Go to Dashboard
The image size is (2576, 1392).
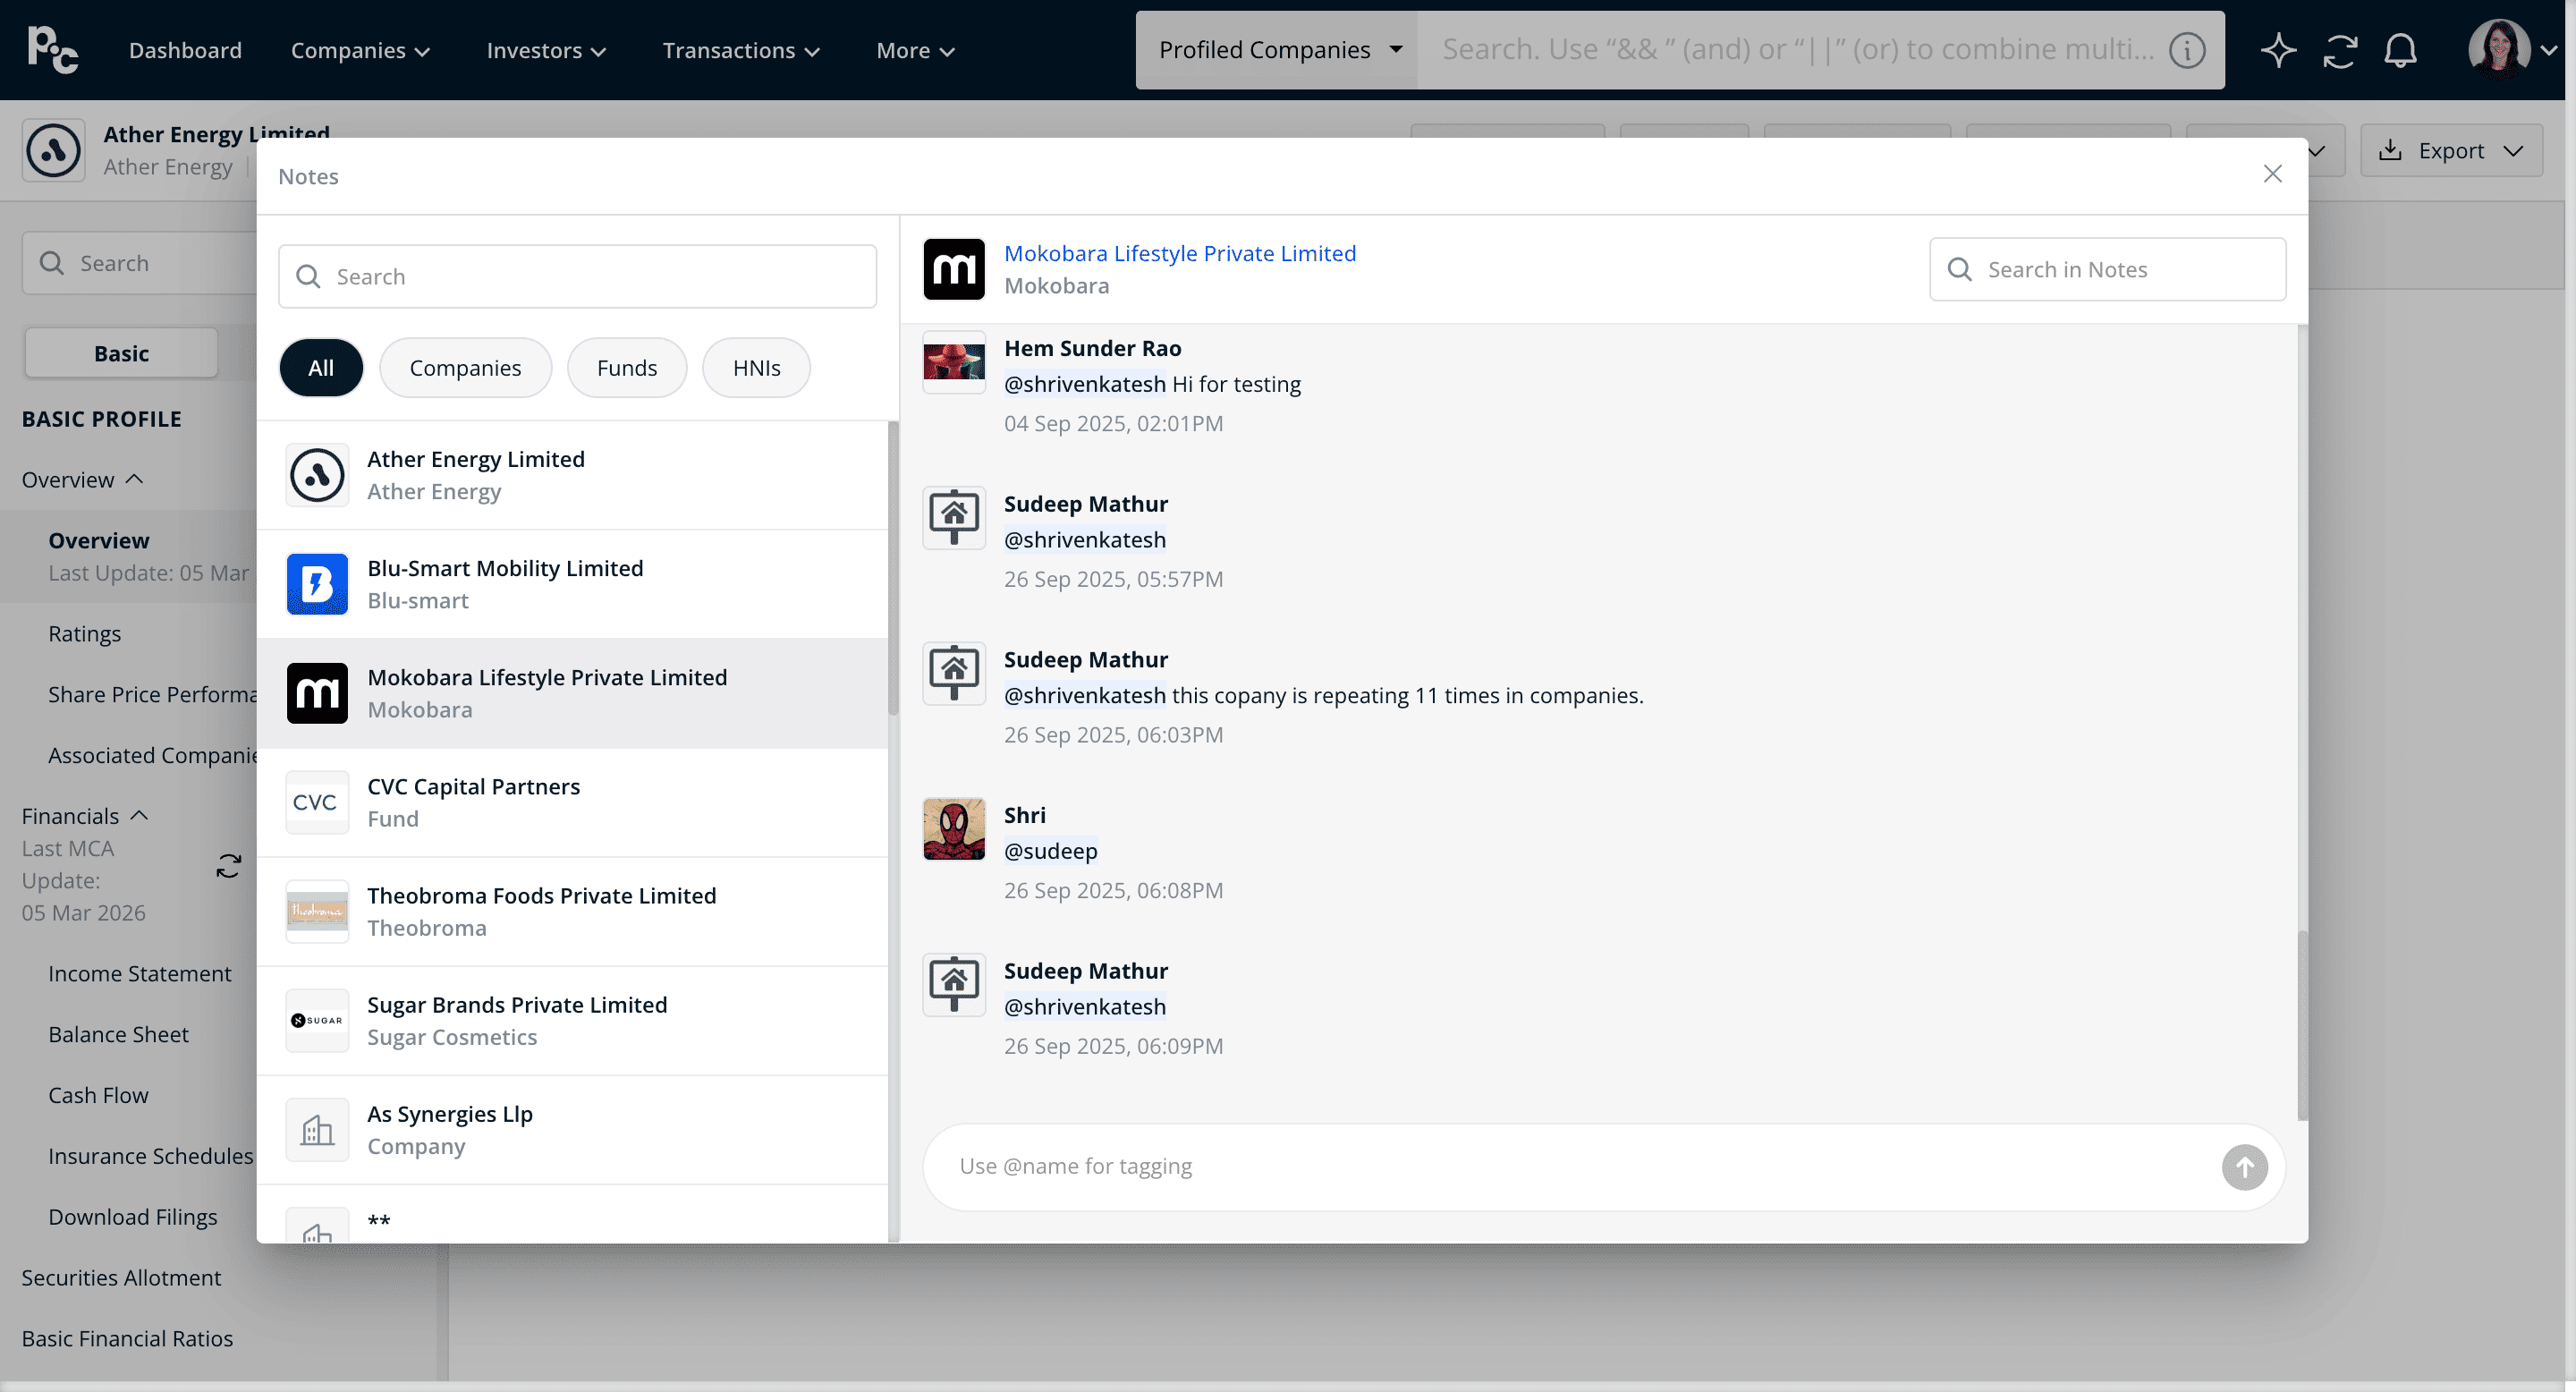pyautogui.click(x=185, y=50)
